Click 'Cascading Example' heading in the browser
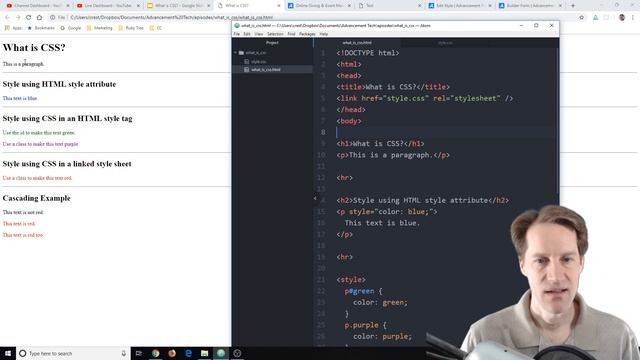Image resolution: width=640 pixels, height=360 pixels. pos(36,198)
